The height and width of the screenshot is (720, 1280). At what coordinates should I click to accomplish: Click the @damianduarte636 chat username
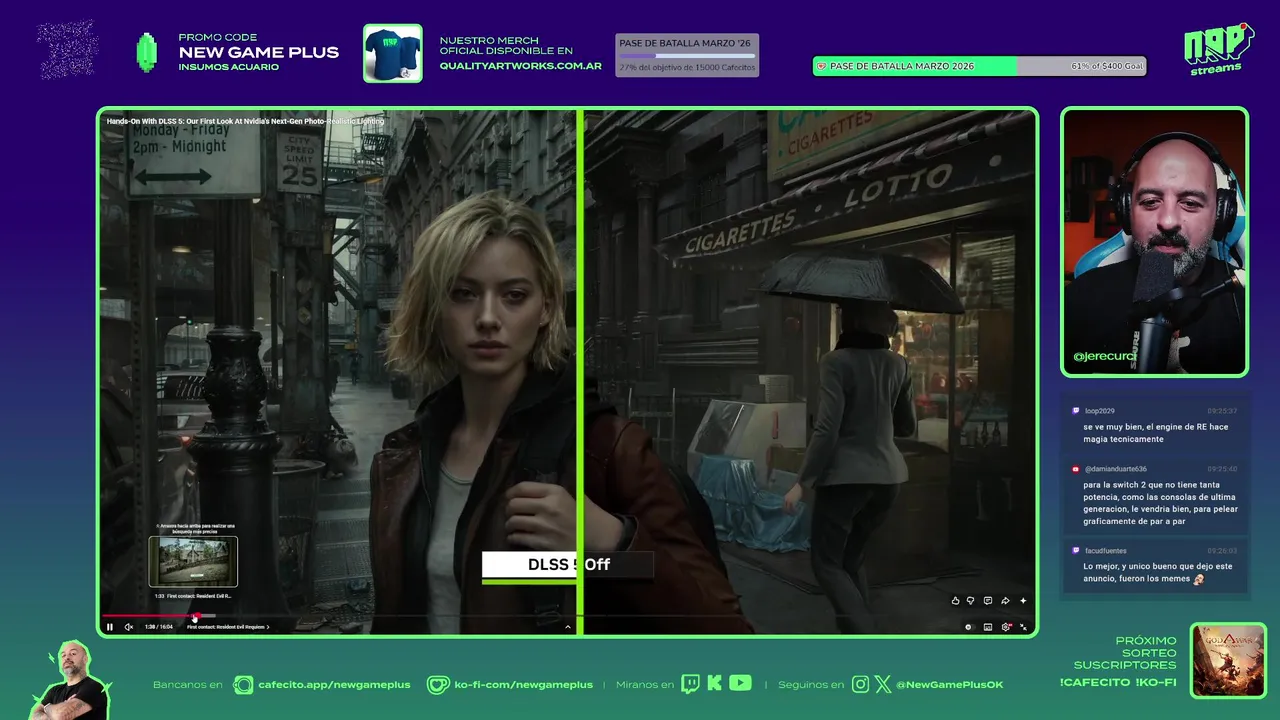(x=1115, y=469)
